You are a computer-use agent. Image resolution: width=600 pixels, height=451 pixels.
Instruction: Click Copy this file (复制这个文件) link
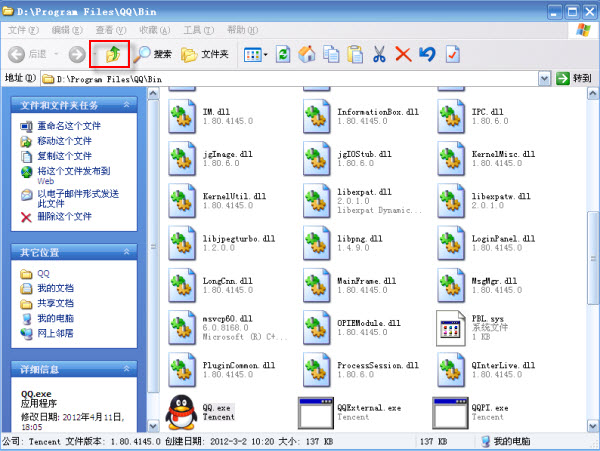coord(64,156)
